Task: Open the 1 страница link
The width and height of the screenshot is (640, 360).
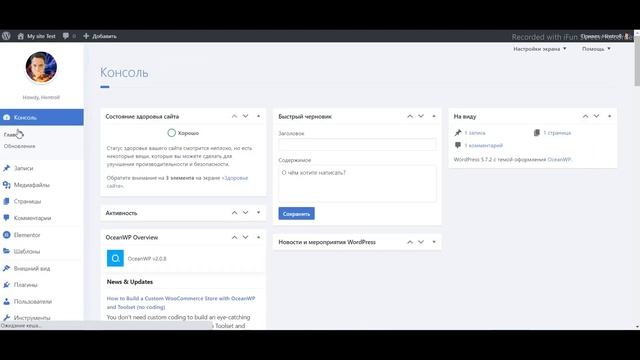Action: click(557, 133)
